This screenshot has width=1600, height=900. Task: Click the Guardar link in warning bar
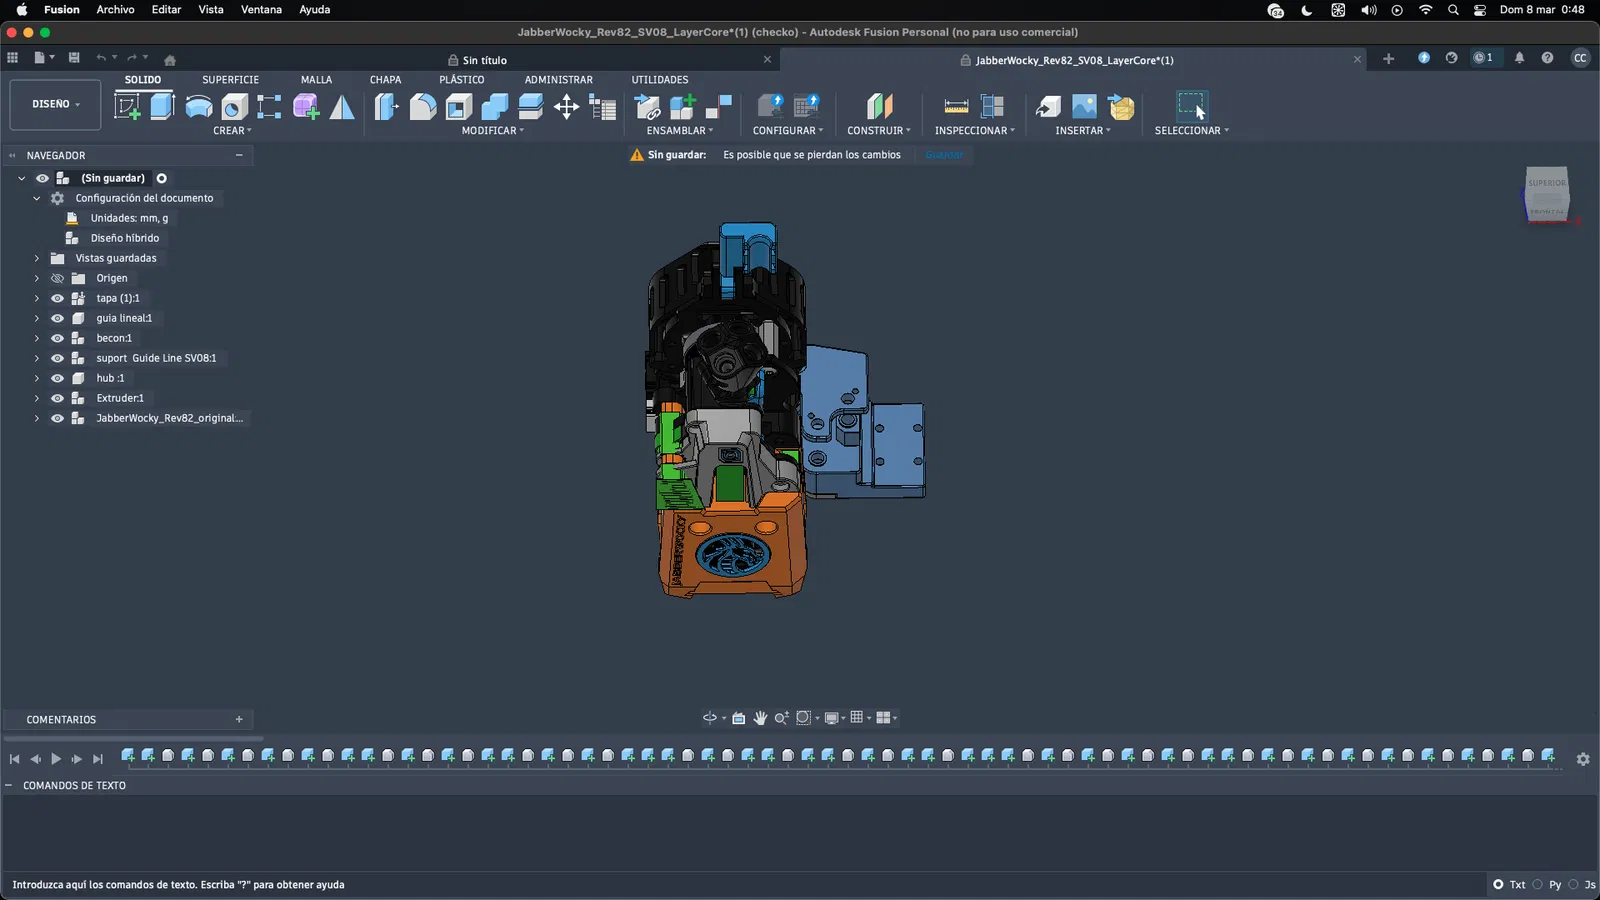tap(945, 155)
